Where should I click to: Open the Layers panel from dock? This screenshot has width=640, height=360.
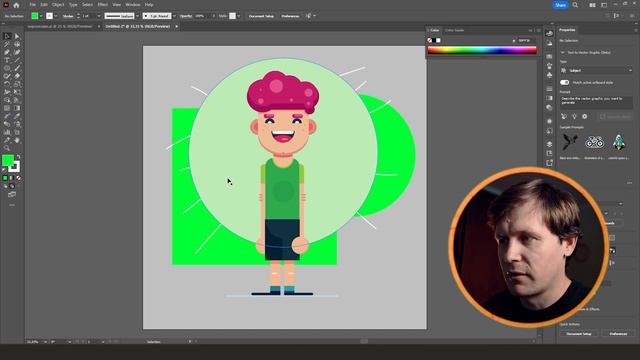pyautogui.click(x=549, y=144)
